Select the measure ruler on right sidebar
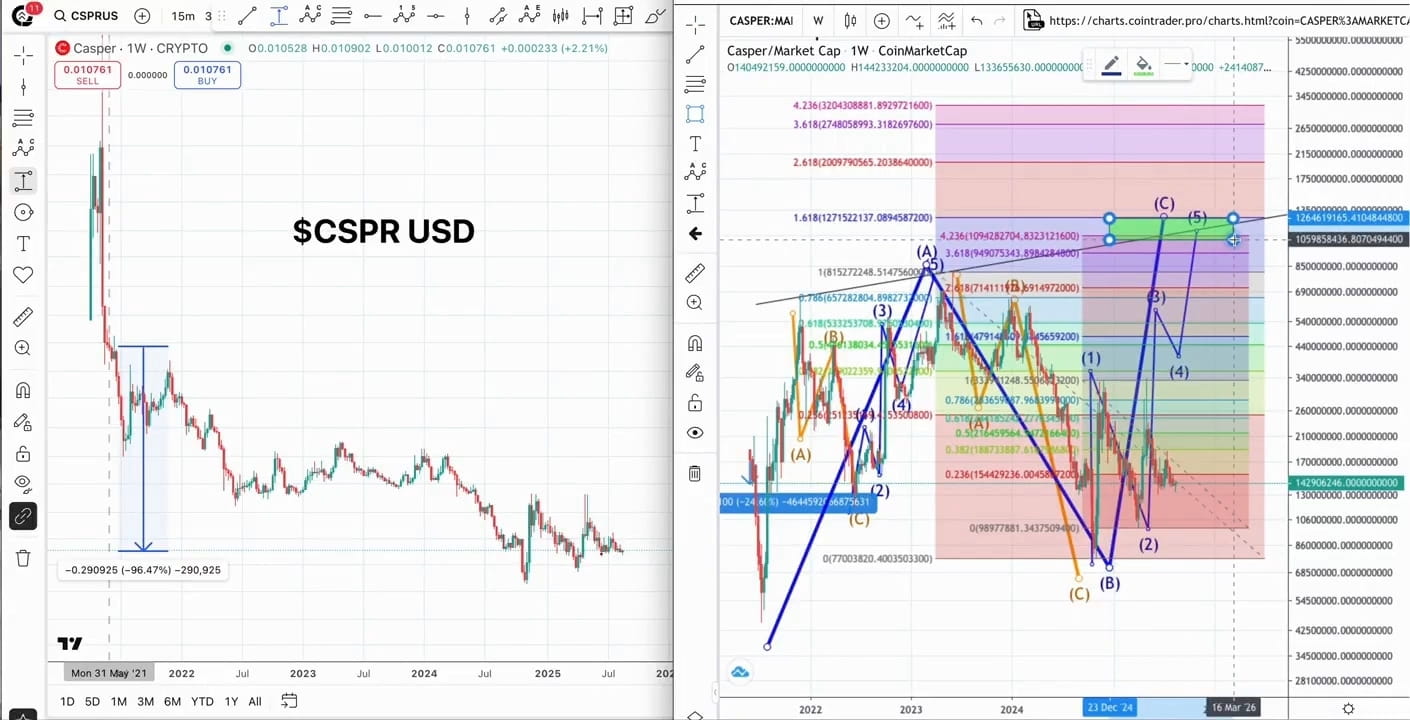 [695, 272]
